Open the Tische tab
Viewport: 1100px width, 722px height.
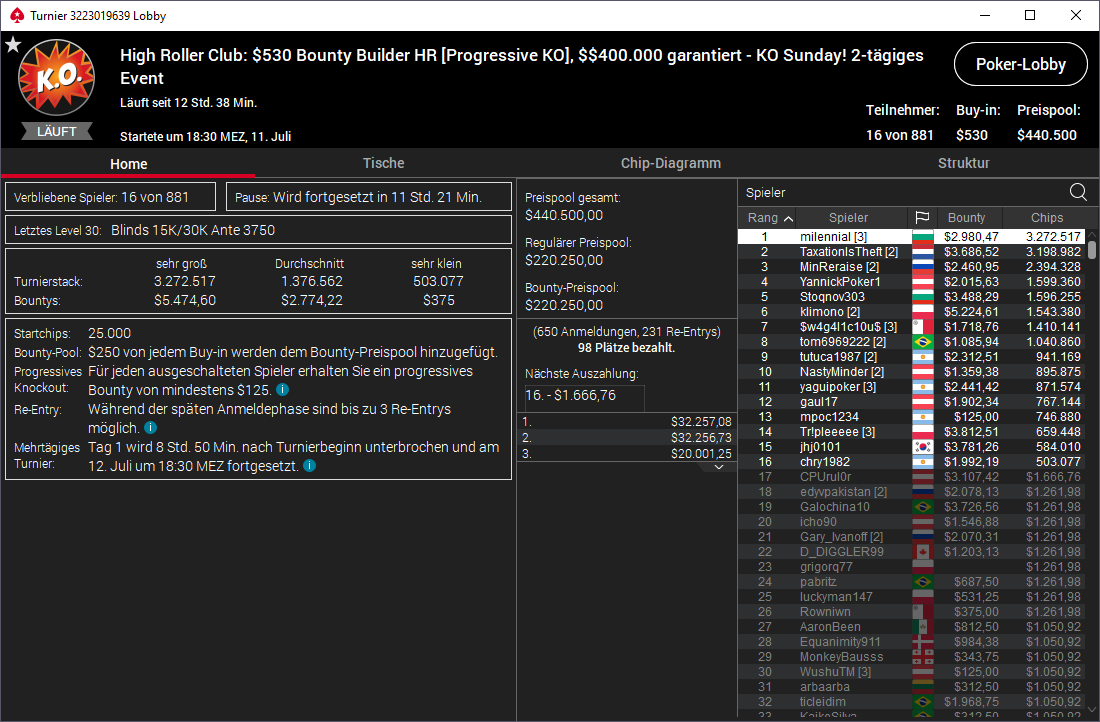coord(383,163)
